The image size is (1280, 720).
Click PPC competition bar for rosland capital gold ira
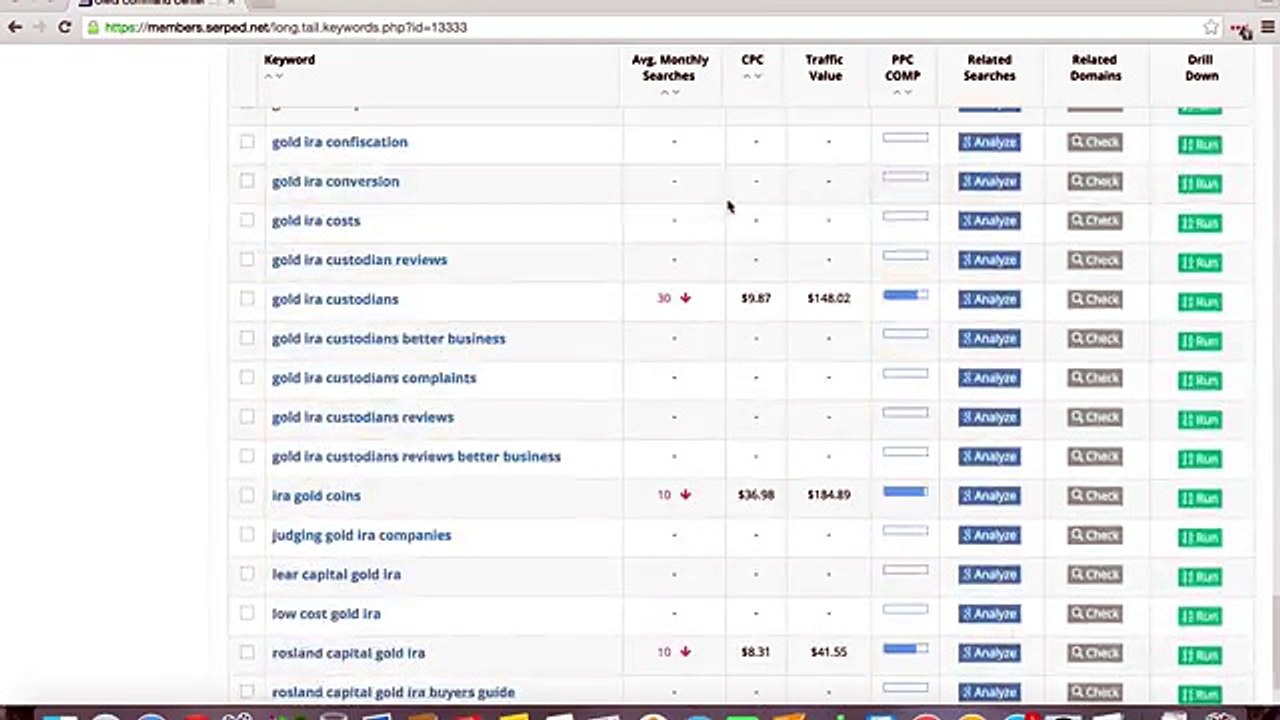click(906, 649)
